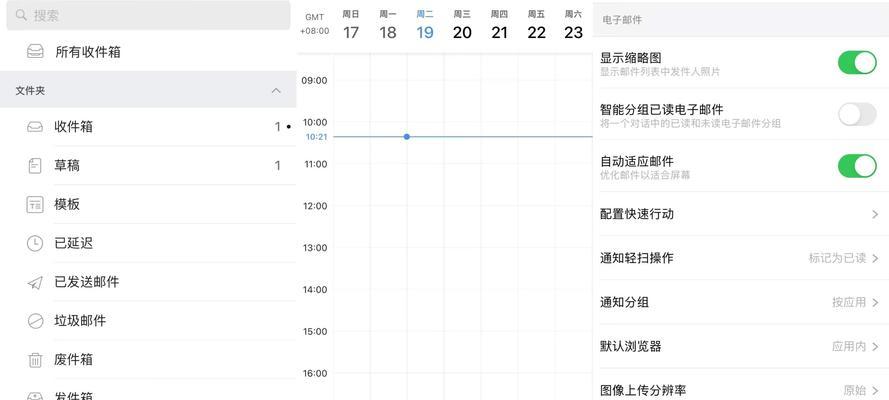Click the 10:21 current time label
This screenshot has width=889, height=400.
(316, 137)
